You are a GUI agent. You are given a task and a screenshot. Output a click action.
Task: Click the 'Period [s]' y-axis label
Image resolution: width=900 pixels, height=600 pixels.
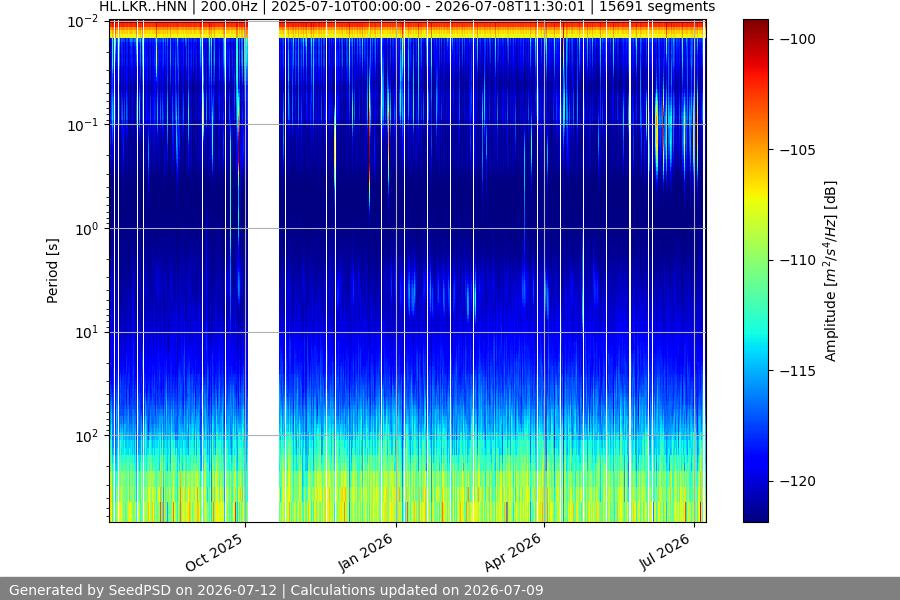(x=52, y=271)
